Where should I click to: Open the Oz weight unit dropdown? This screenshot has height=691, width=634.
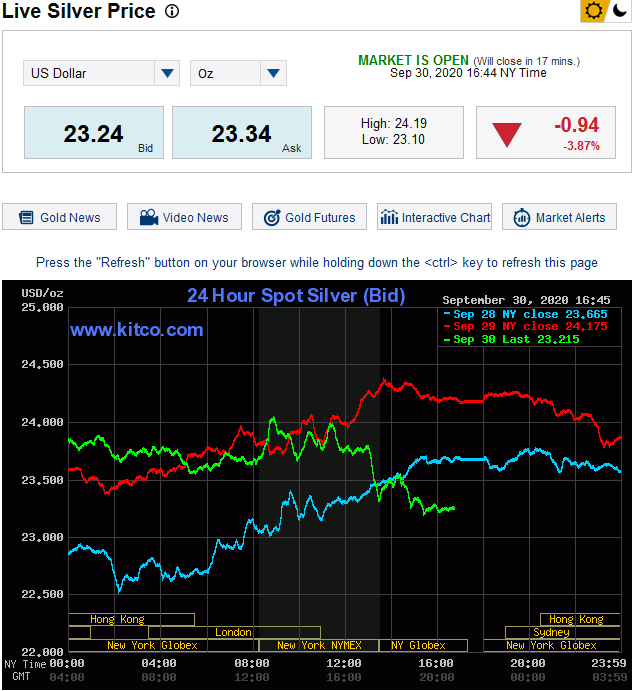pos(238,73)
